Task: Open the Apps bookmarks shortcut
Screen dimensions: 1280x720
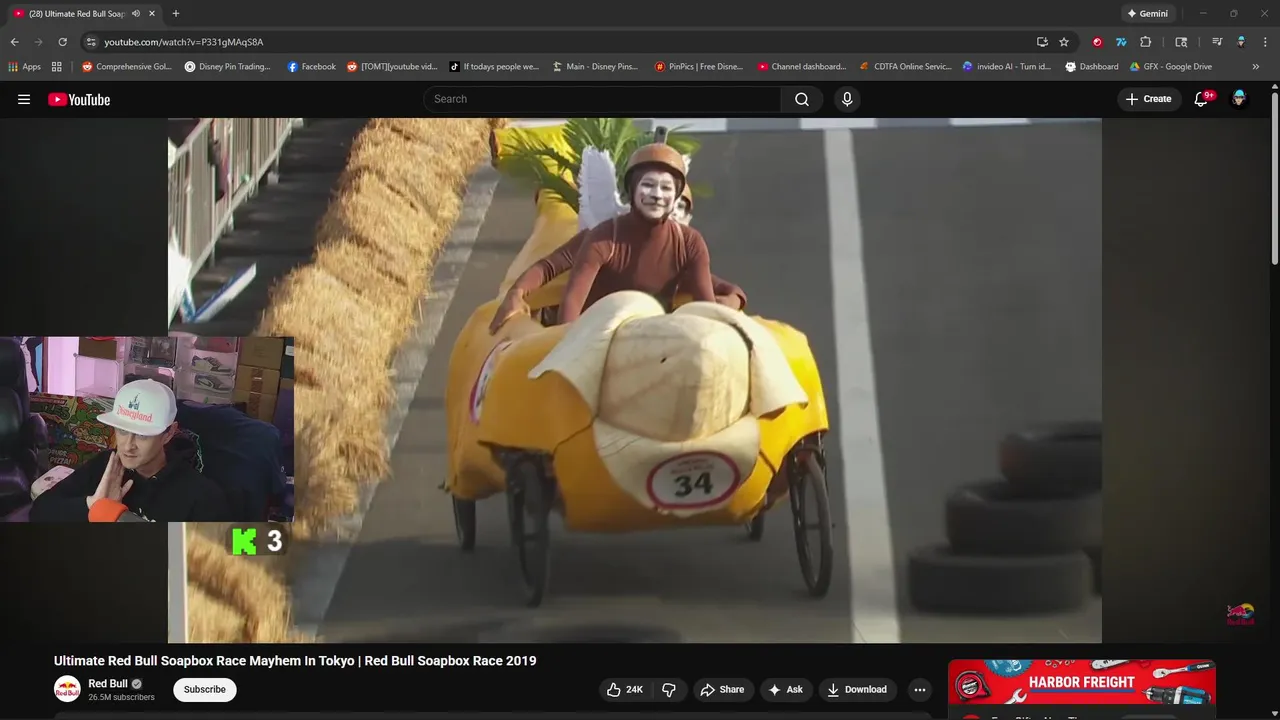Action: [x=25, y=67]
